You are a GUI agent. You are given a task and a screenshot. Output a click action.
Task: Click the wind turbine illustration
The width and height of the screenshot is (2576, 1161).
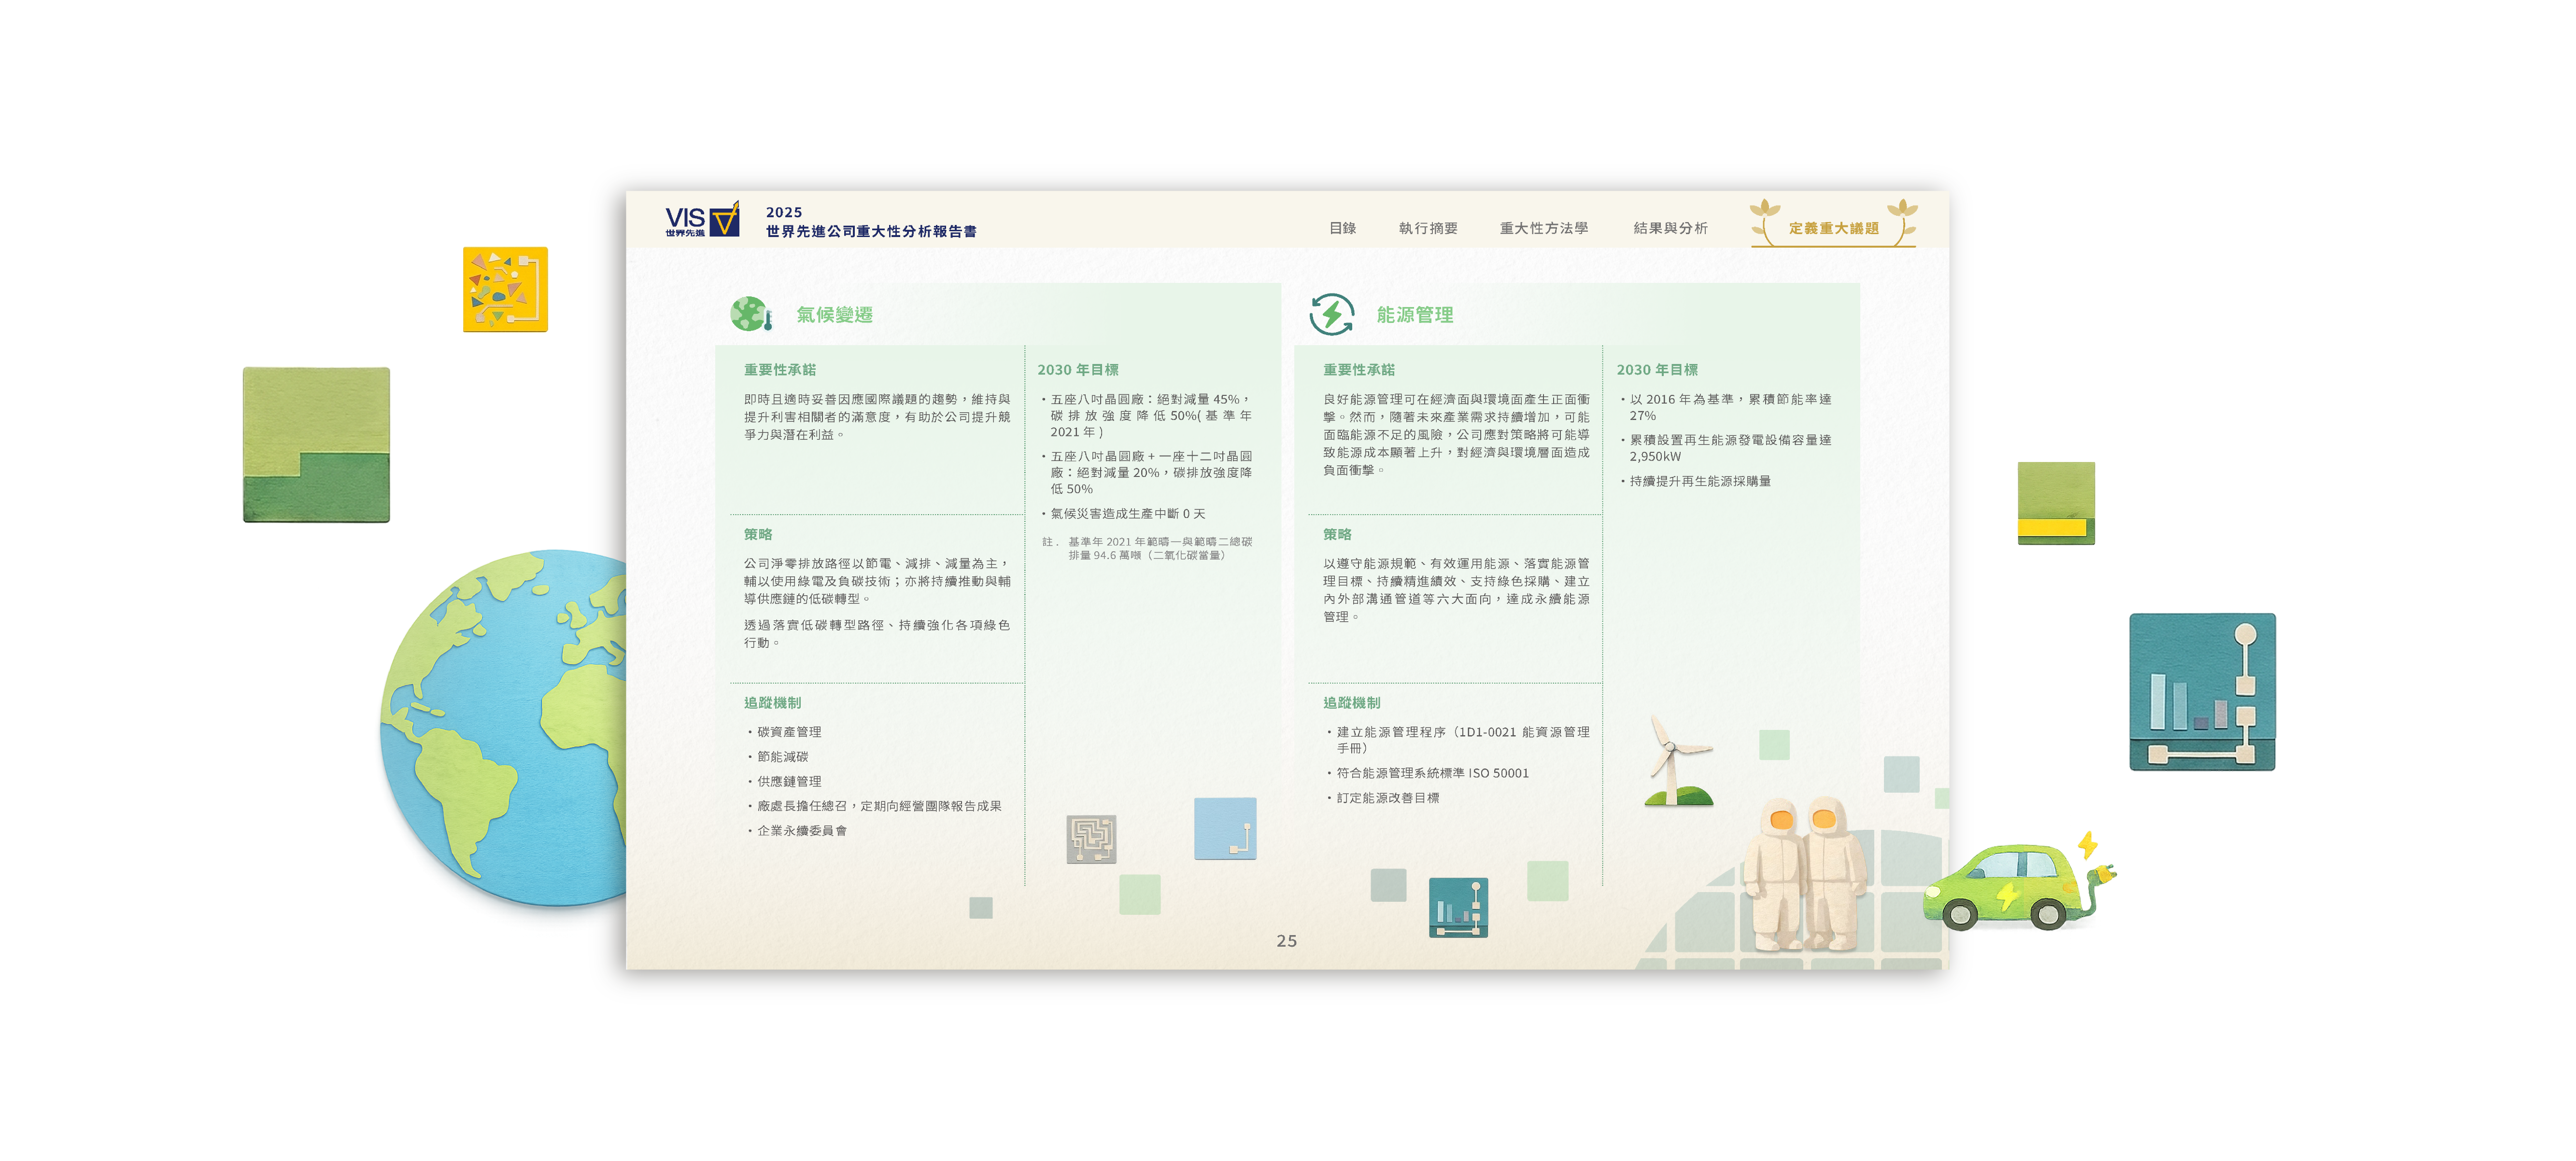click(1678, 761)
